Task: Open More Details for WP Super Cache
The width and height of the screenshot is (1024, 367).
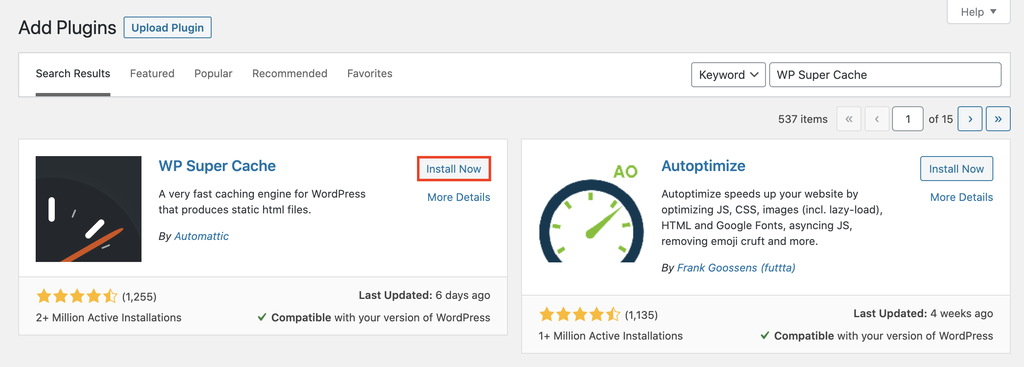Action: point(458,197)
